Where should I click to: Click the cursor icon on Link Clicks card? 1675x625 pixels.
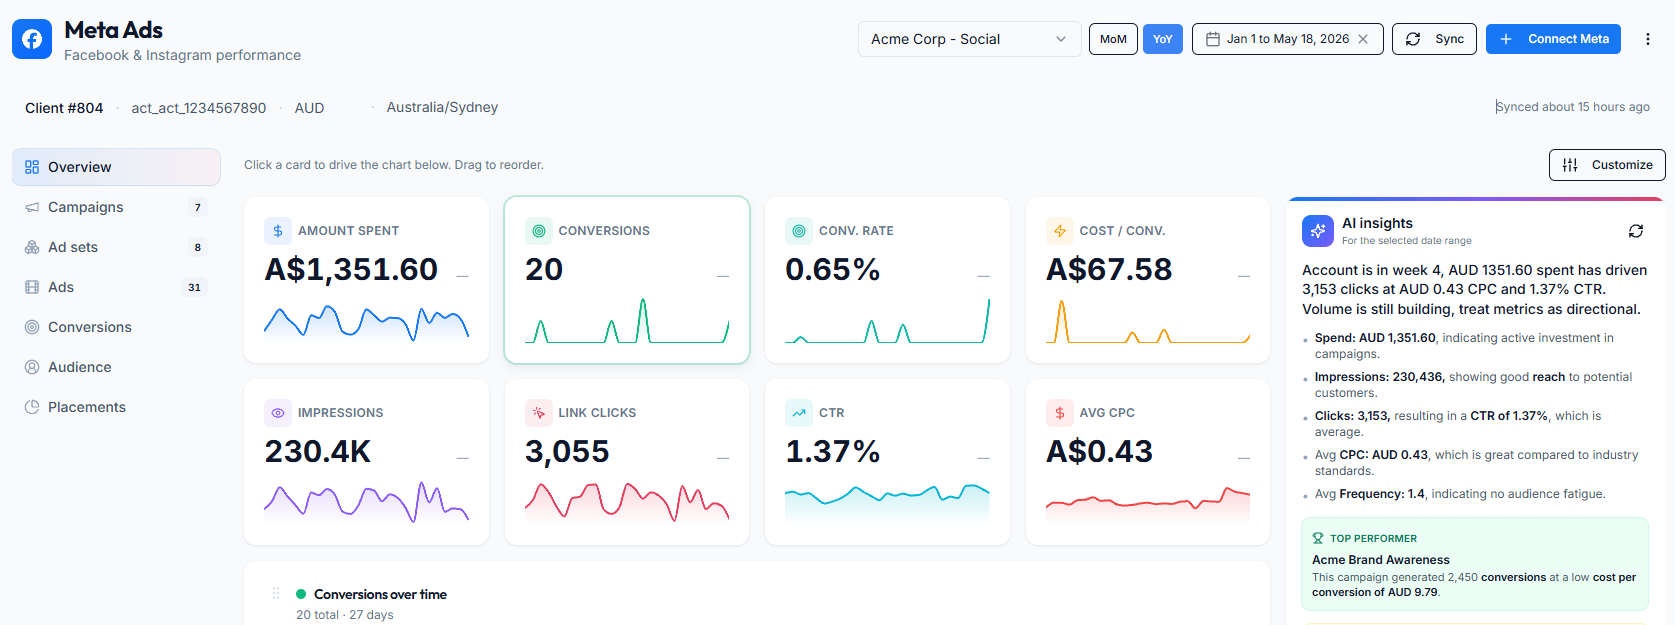coord(539,413)
